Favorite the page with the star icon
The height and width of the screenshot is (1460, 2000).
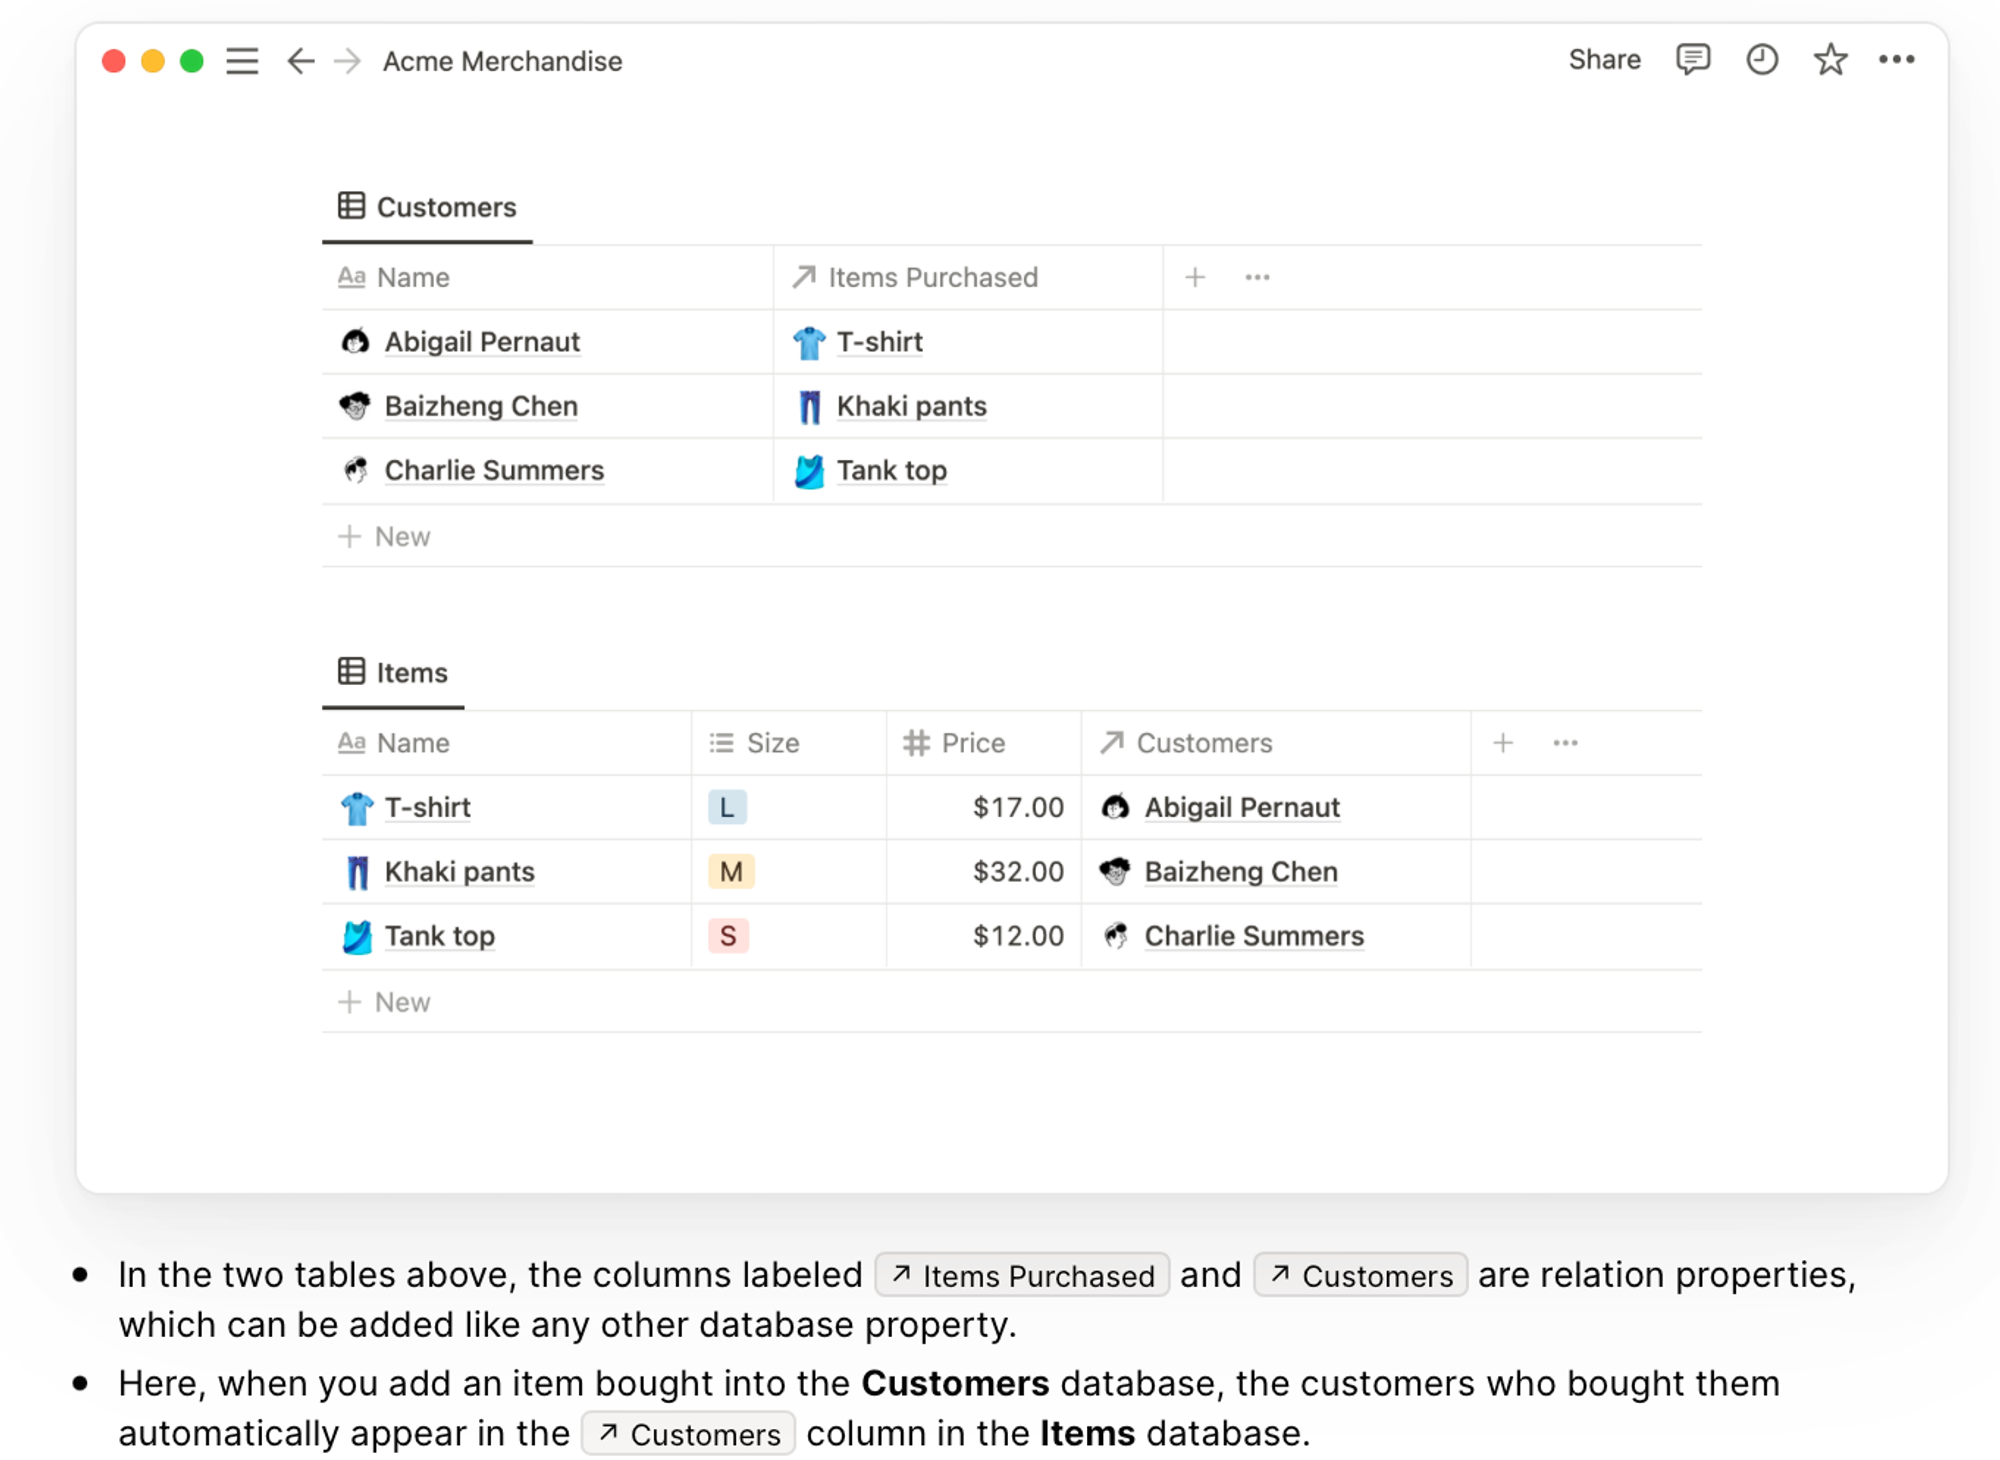[1830, 60]
